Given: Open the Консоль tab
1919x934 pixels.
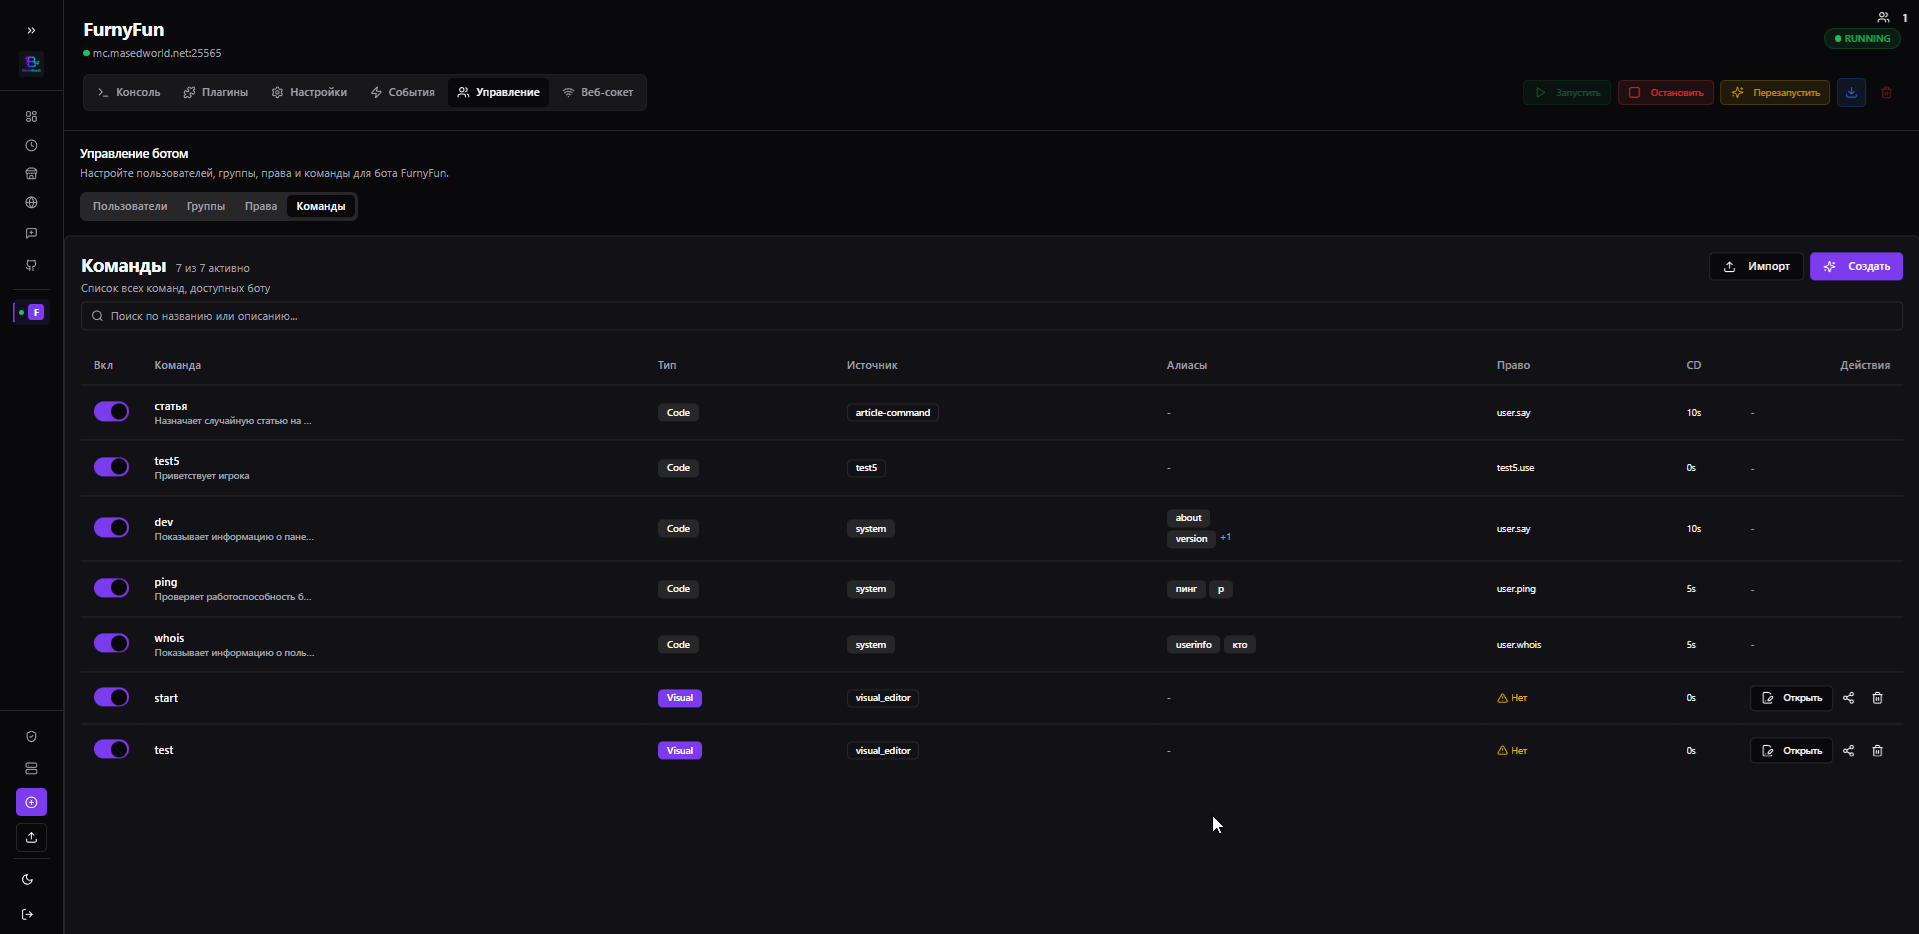Looking at the screenshot, I should pos(128,92).
